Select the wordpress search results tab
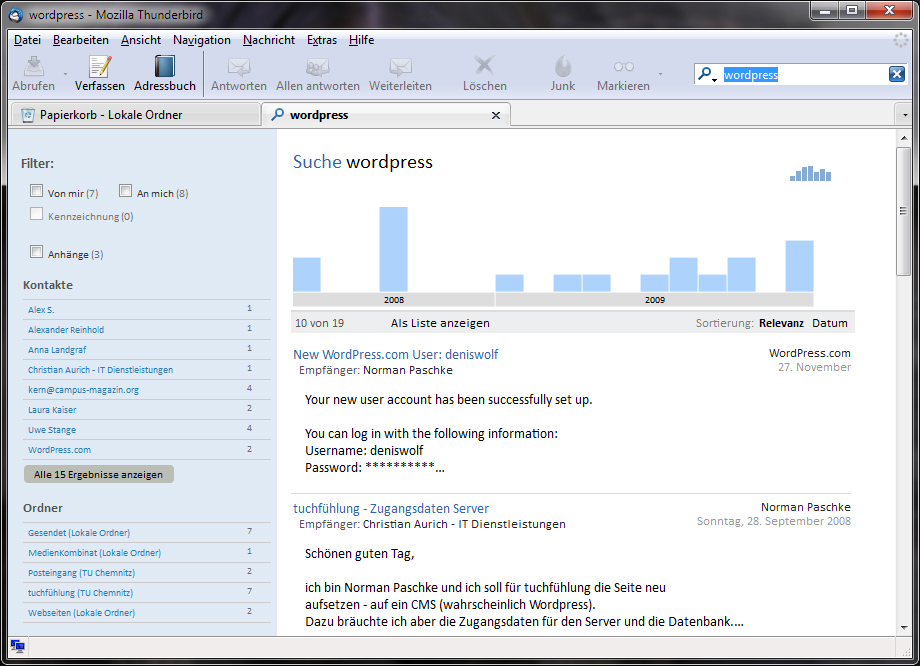 pos(385,115)
